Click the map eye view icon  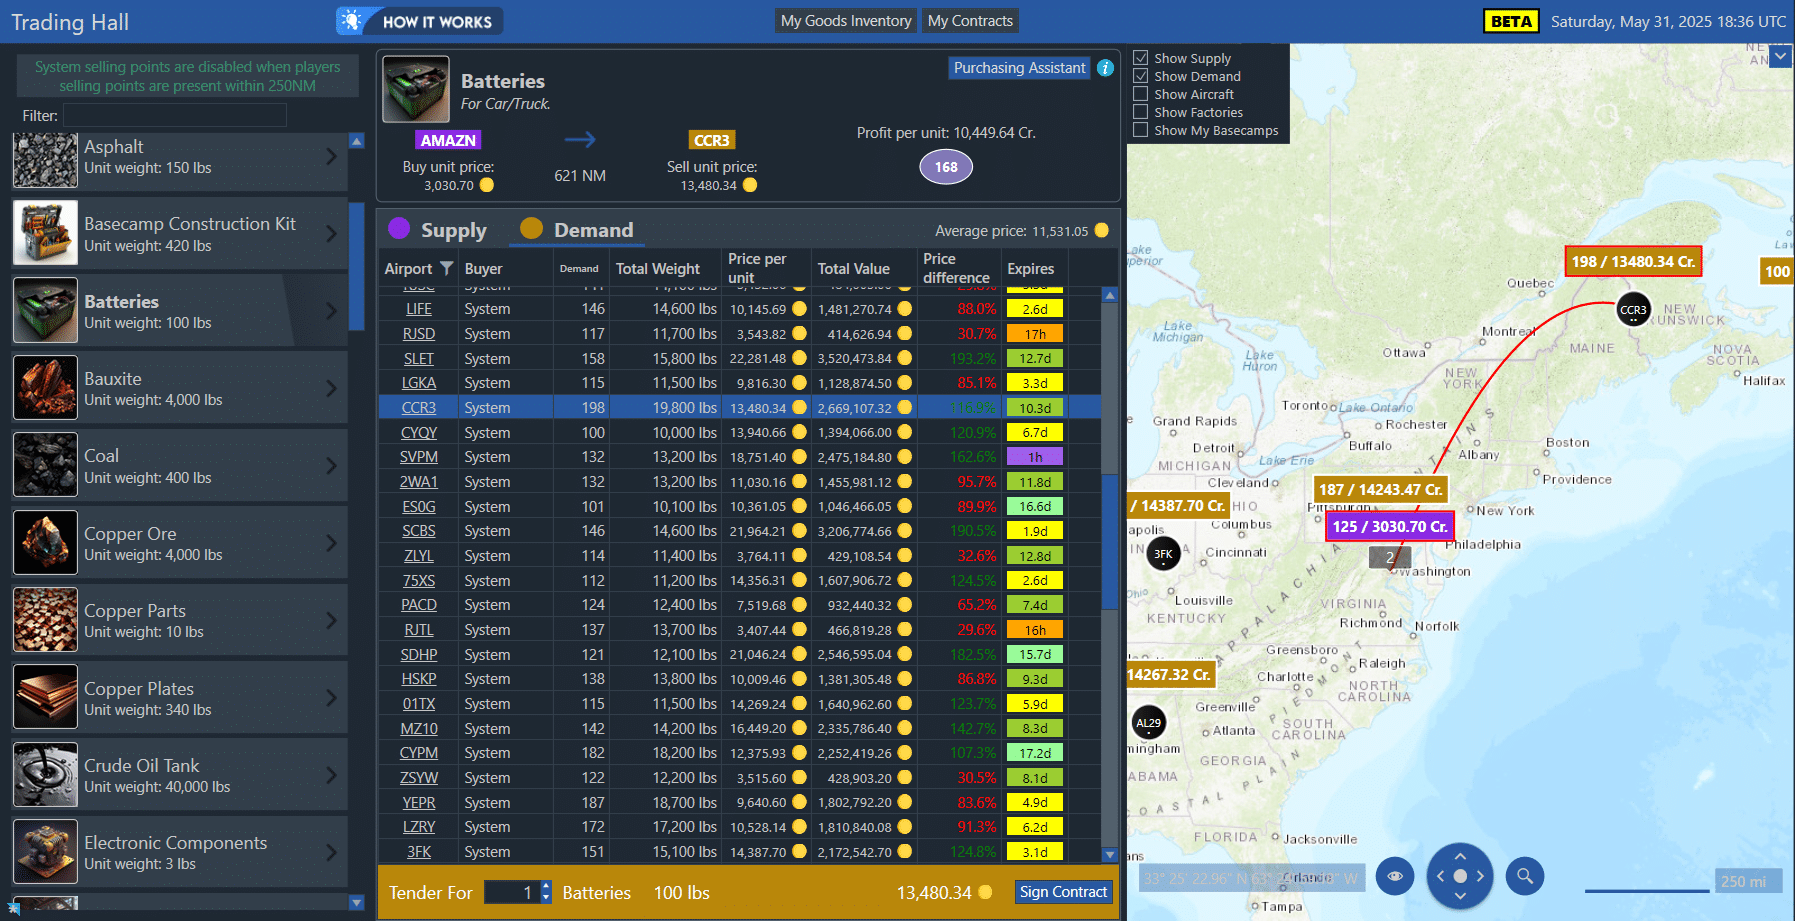pyautogui.click(x=1395, y=876)
